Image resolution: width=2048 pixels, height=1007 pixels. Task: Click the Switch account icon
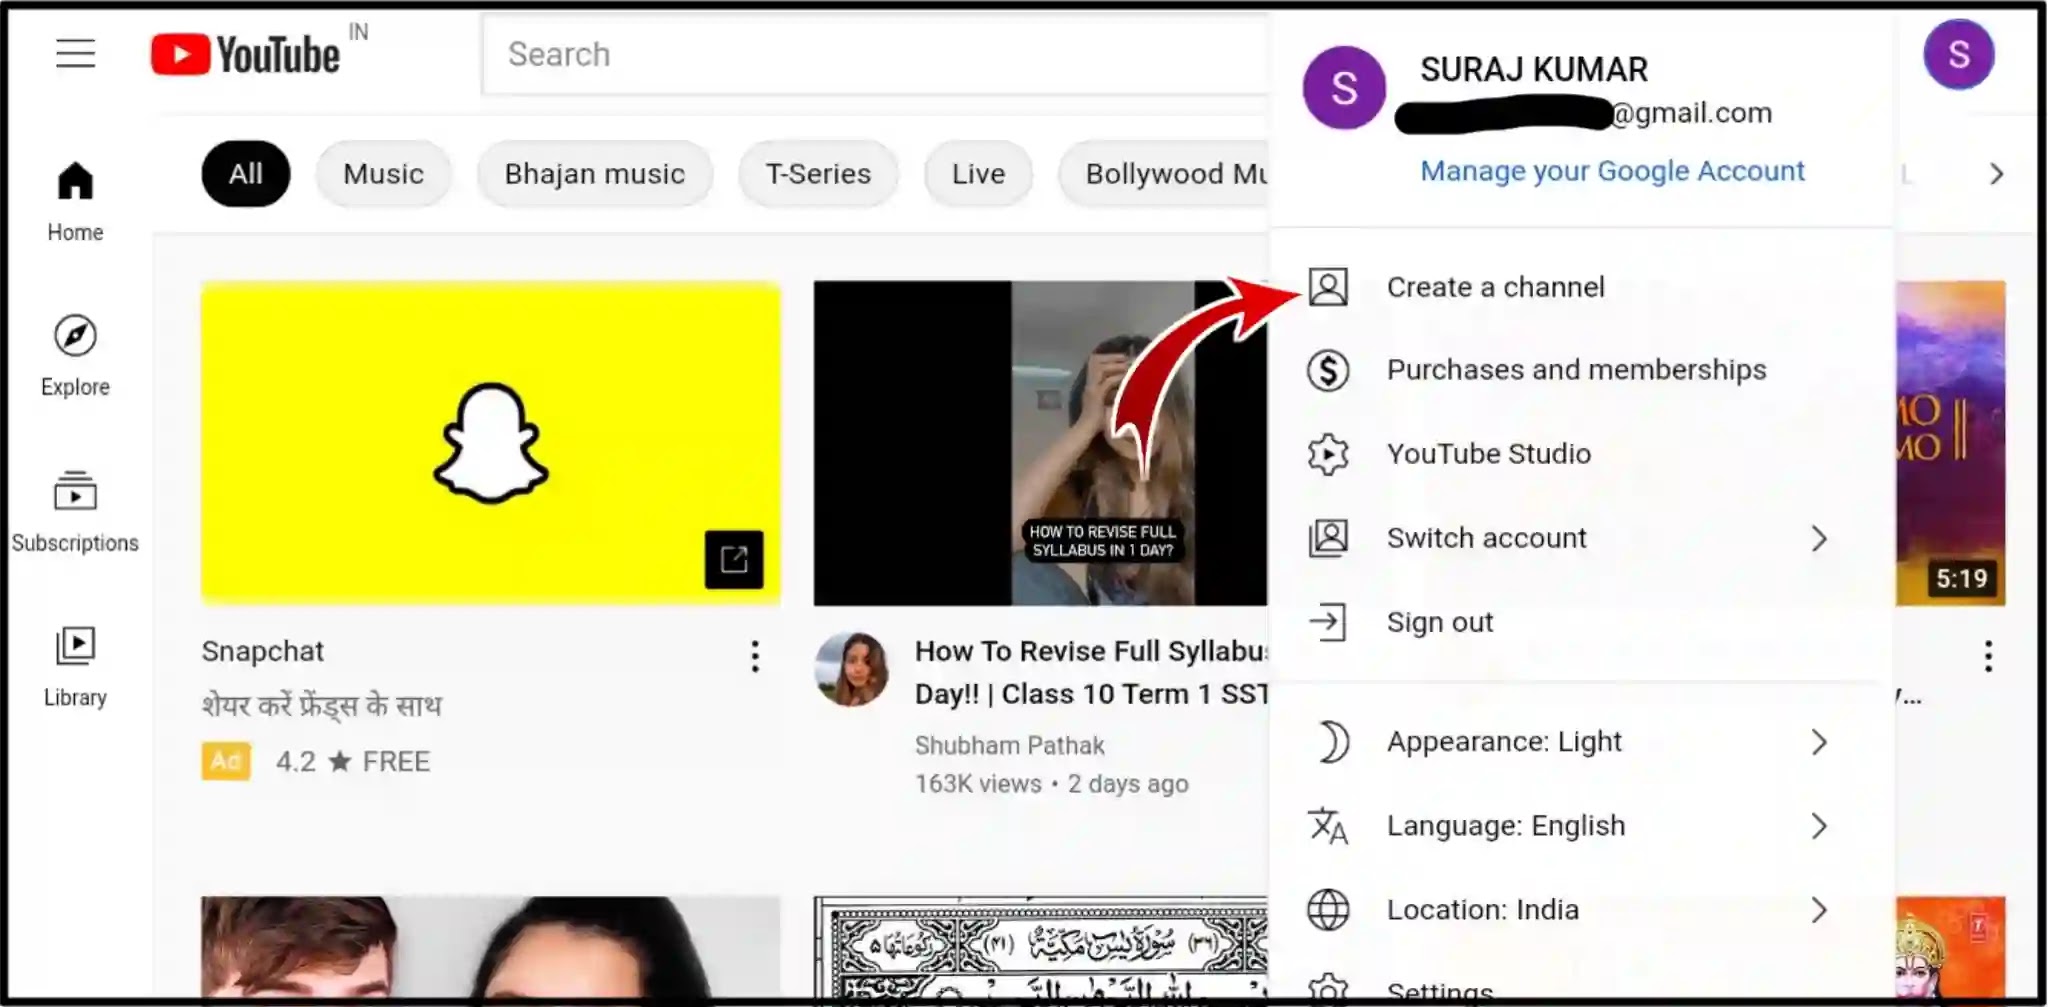pyautogui.click(x=1328, y=538)
